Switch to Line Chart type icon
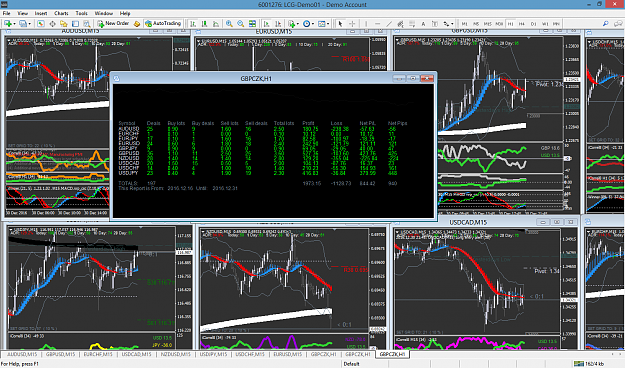 tap(216, 24)
